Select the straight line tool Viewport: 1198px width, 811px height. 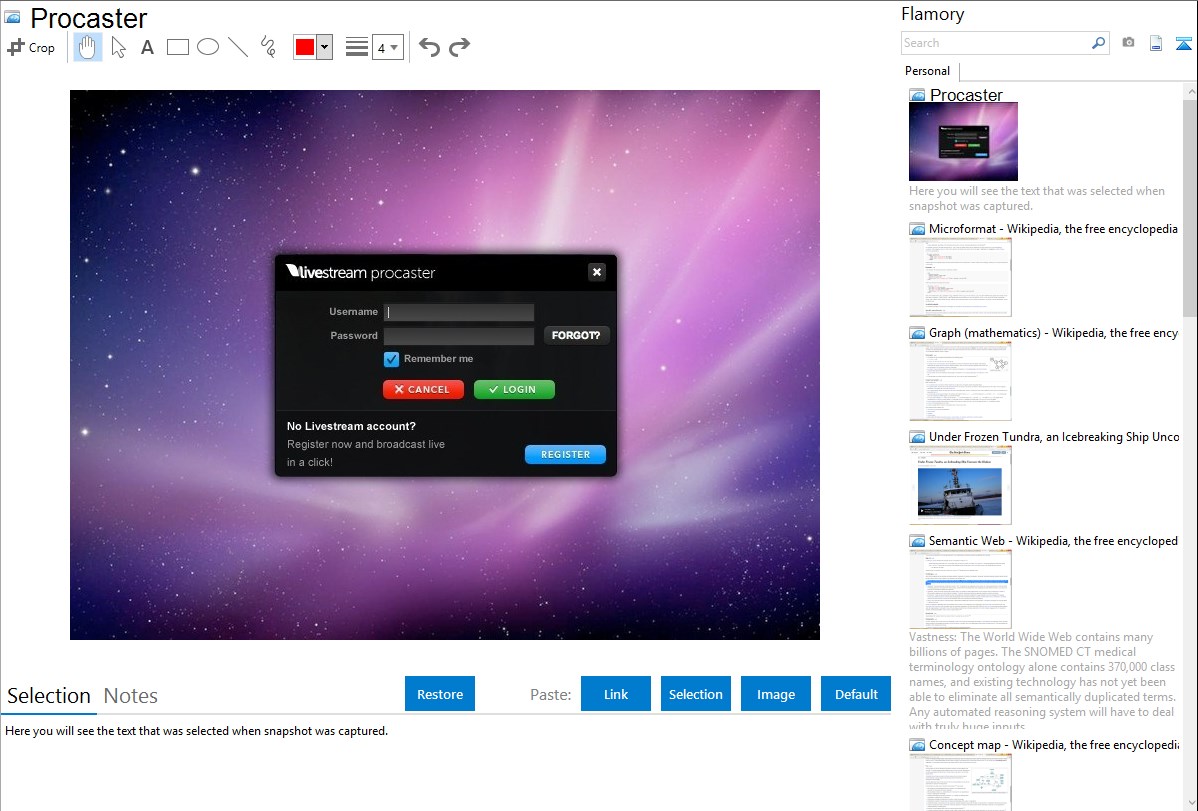tap(238, 47)
